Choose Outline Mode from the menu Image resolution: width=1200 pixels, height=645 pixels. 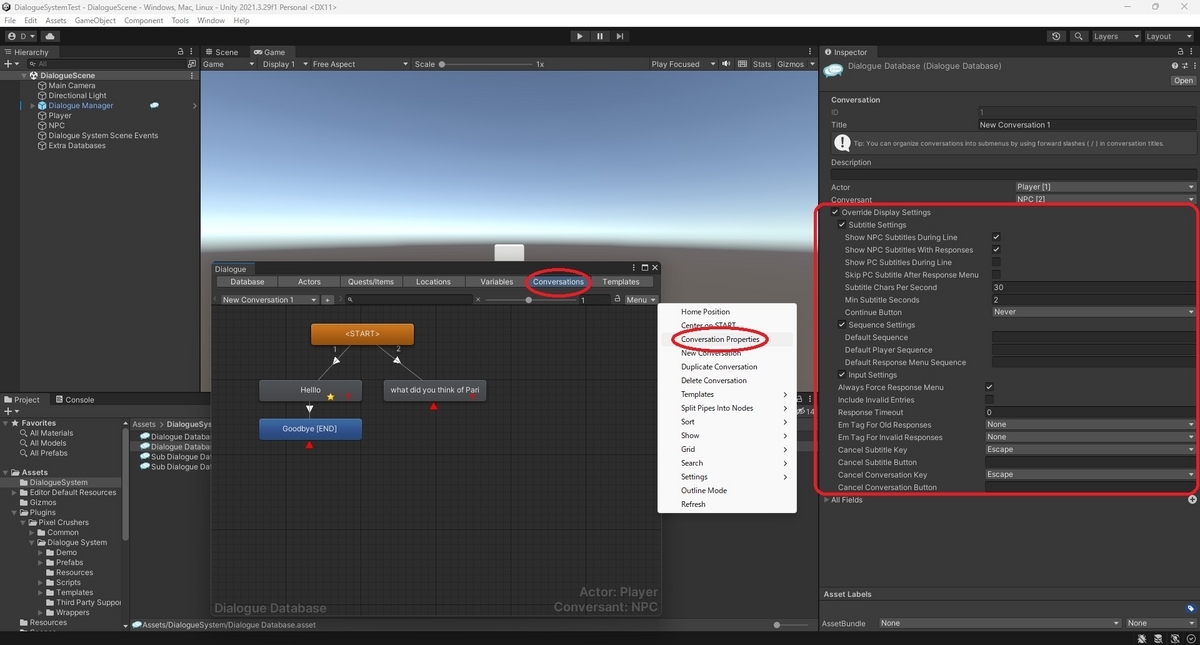pyautogui.click(x=704, y=490)
